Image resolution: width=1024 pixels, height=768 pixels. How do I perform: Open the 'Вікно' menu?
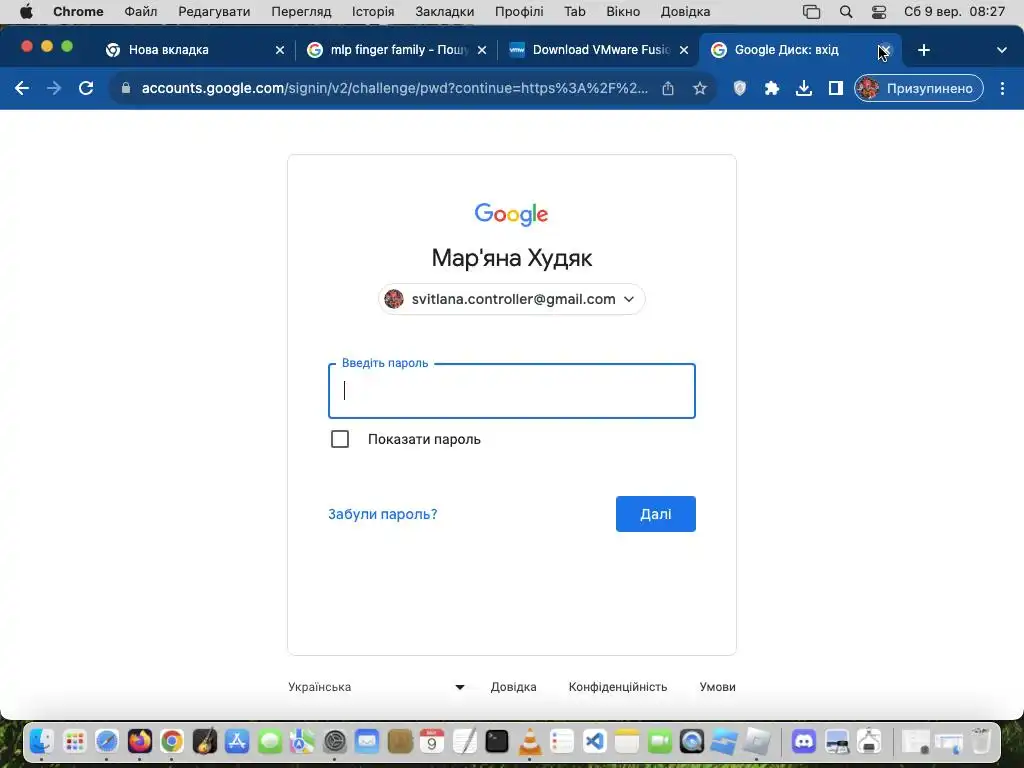click(623, 12)
